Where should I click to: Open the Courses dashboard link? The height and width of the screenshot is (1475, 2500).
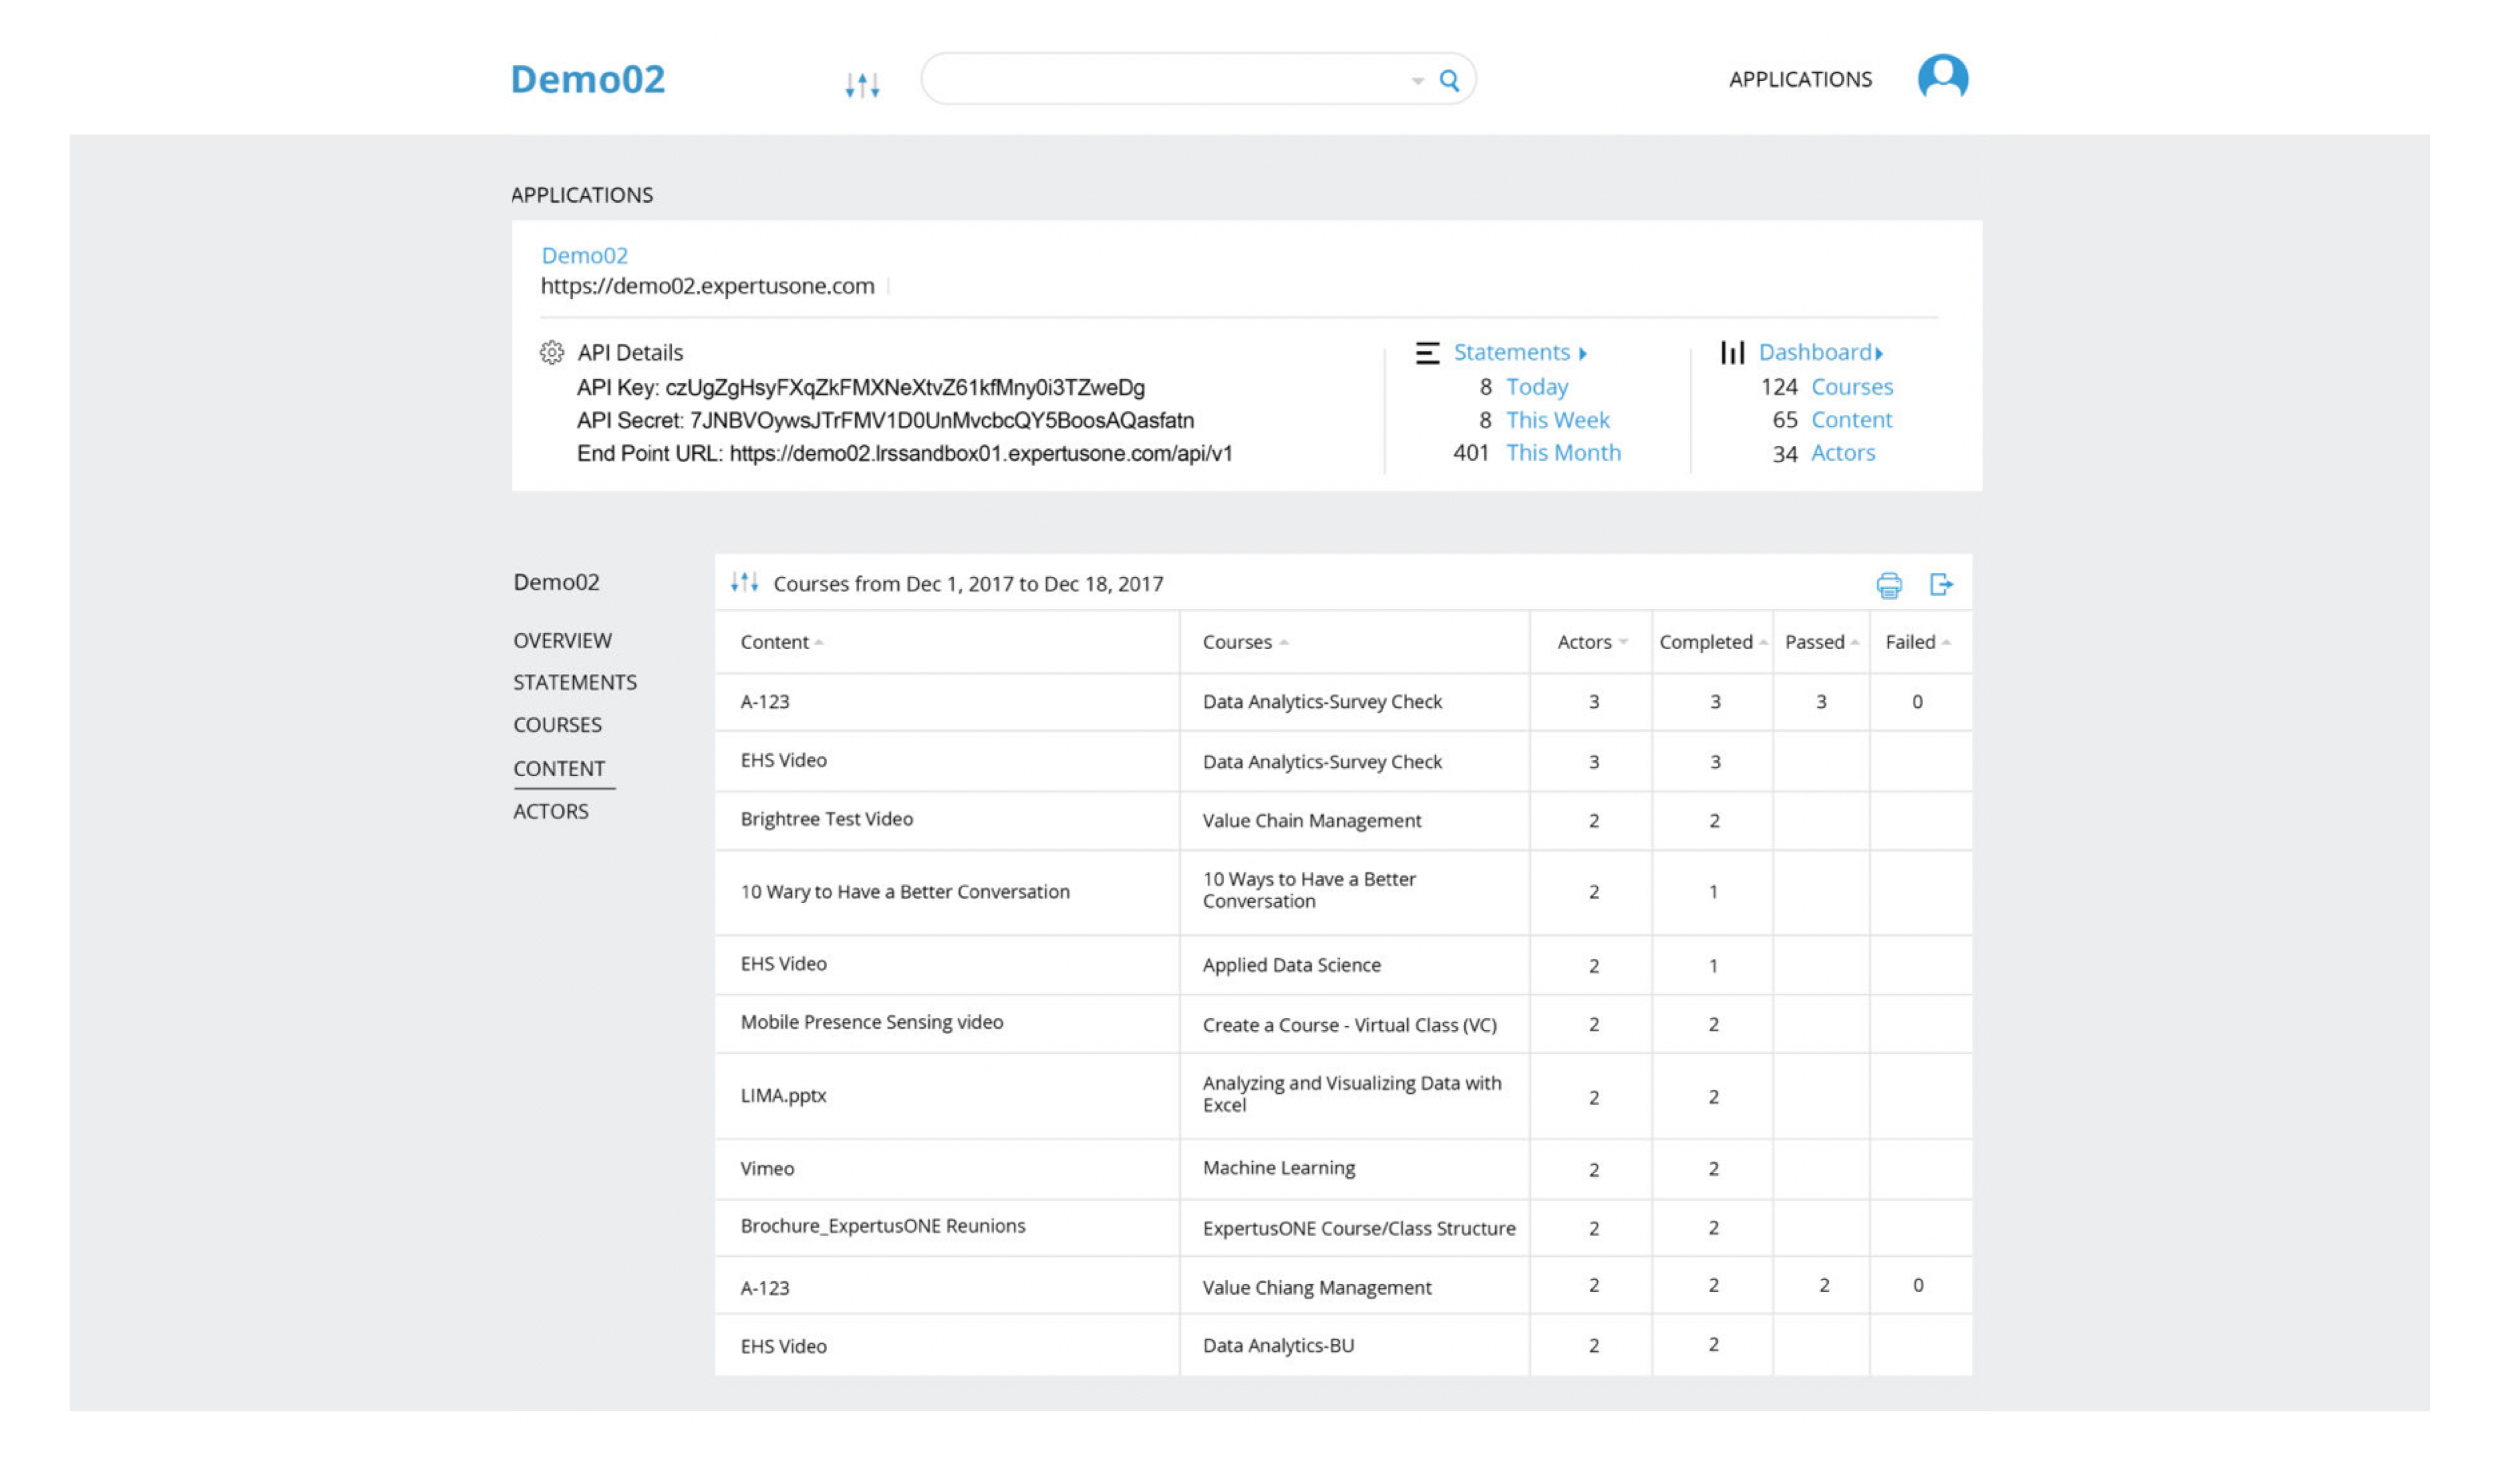[1852, 387]
